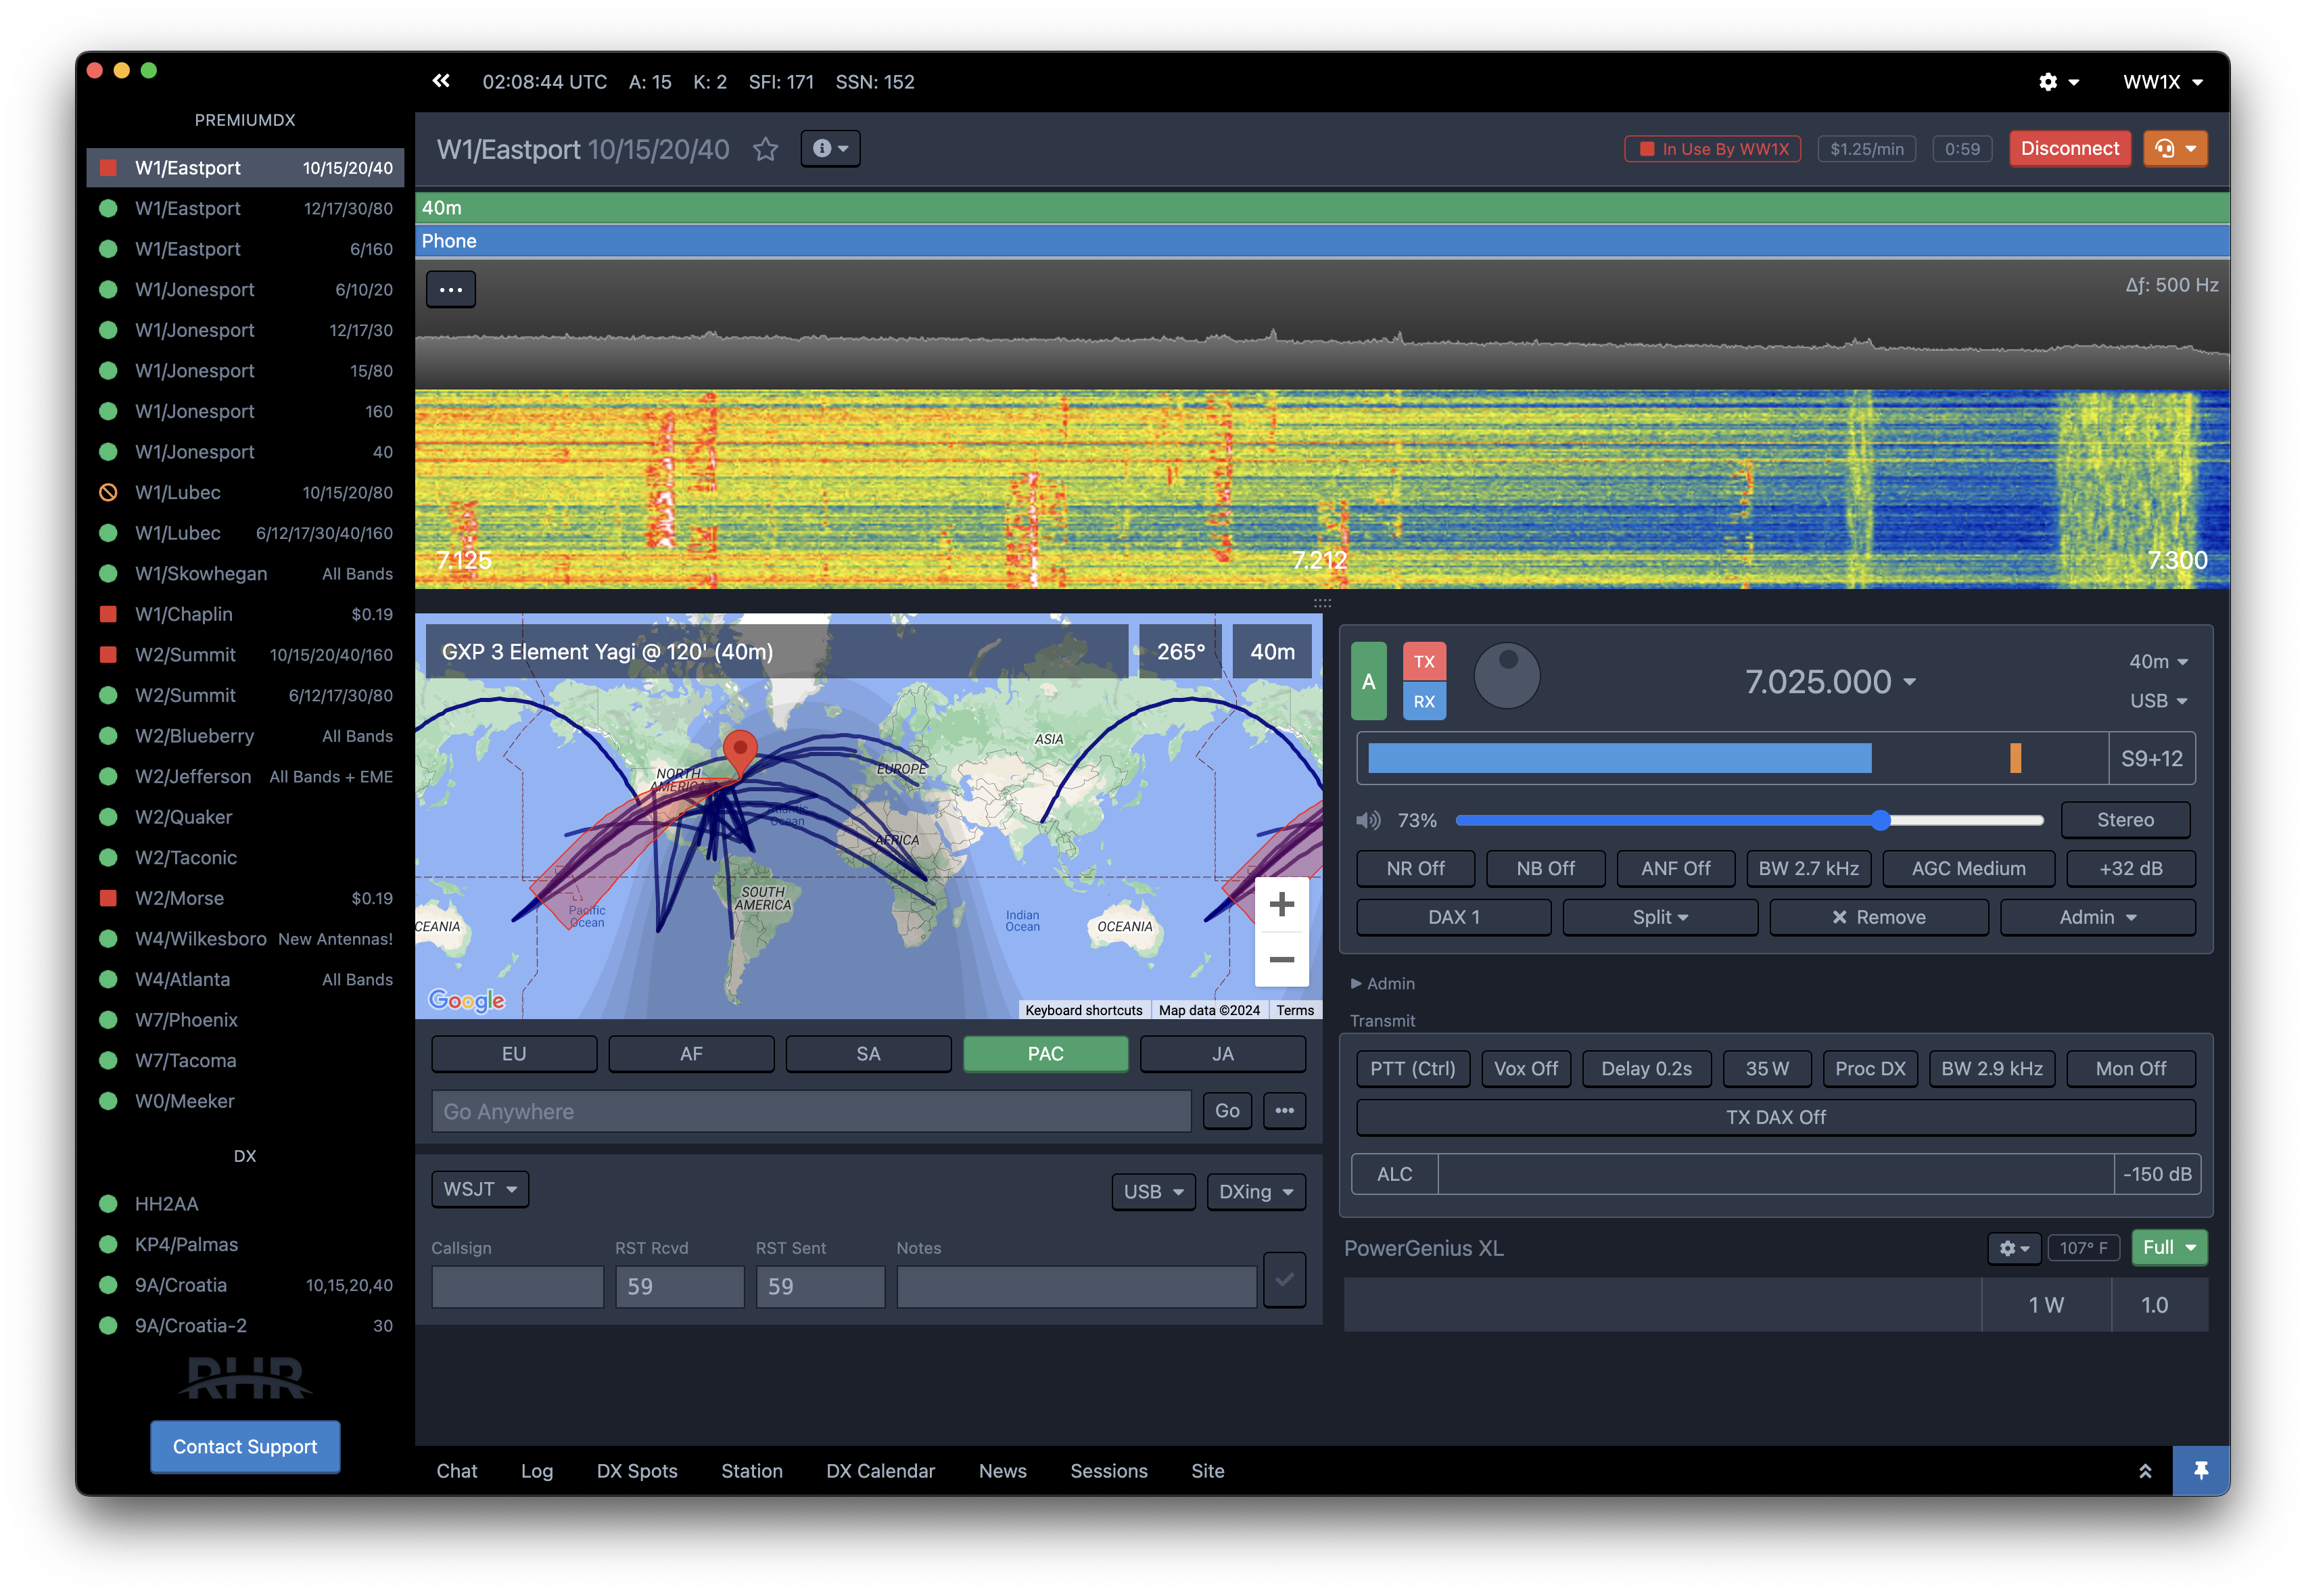The image size is (2306, 1596).
Task: Submit log entry with checkmark button
Action: tap(1284, 1279)
